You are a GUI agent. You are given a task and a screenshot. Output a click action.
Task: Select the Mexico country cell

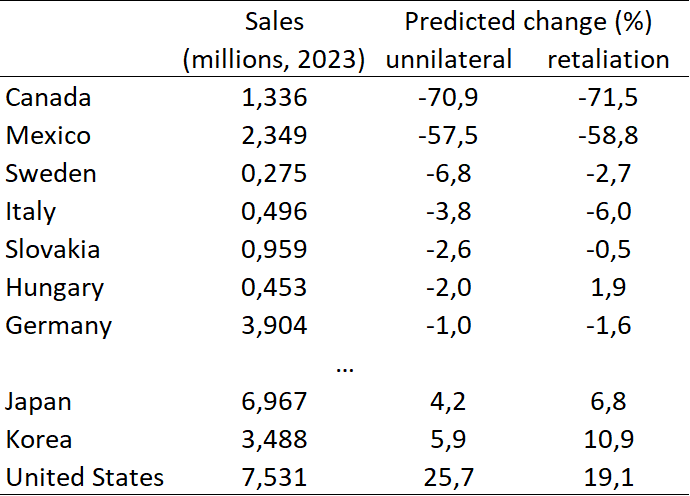48,135
